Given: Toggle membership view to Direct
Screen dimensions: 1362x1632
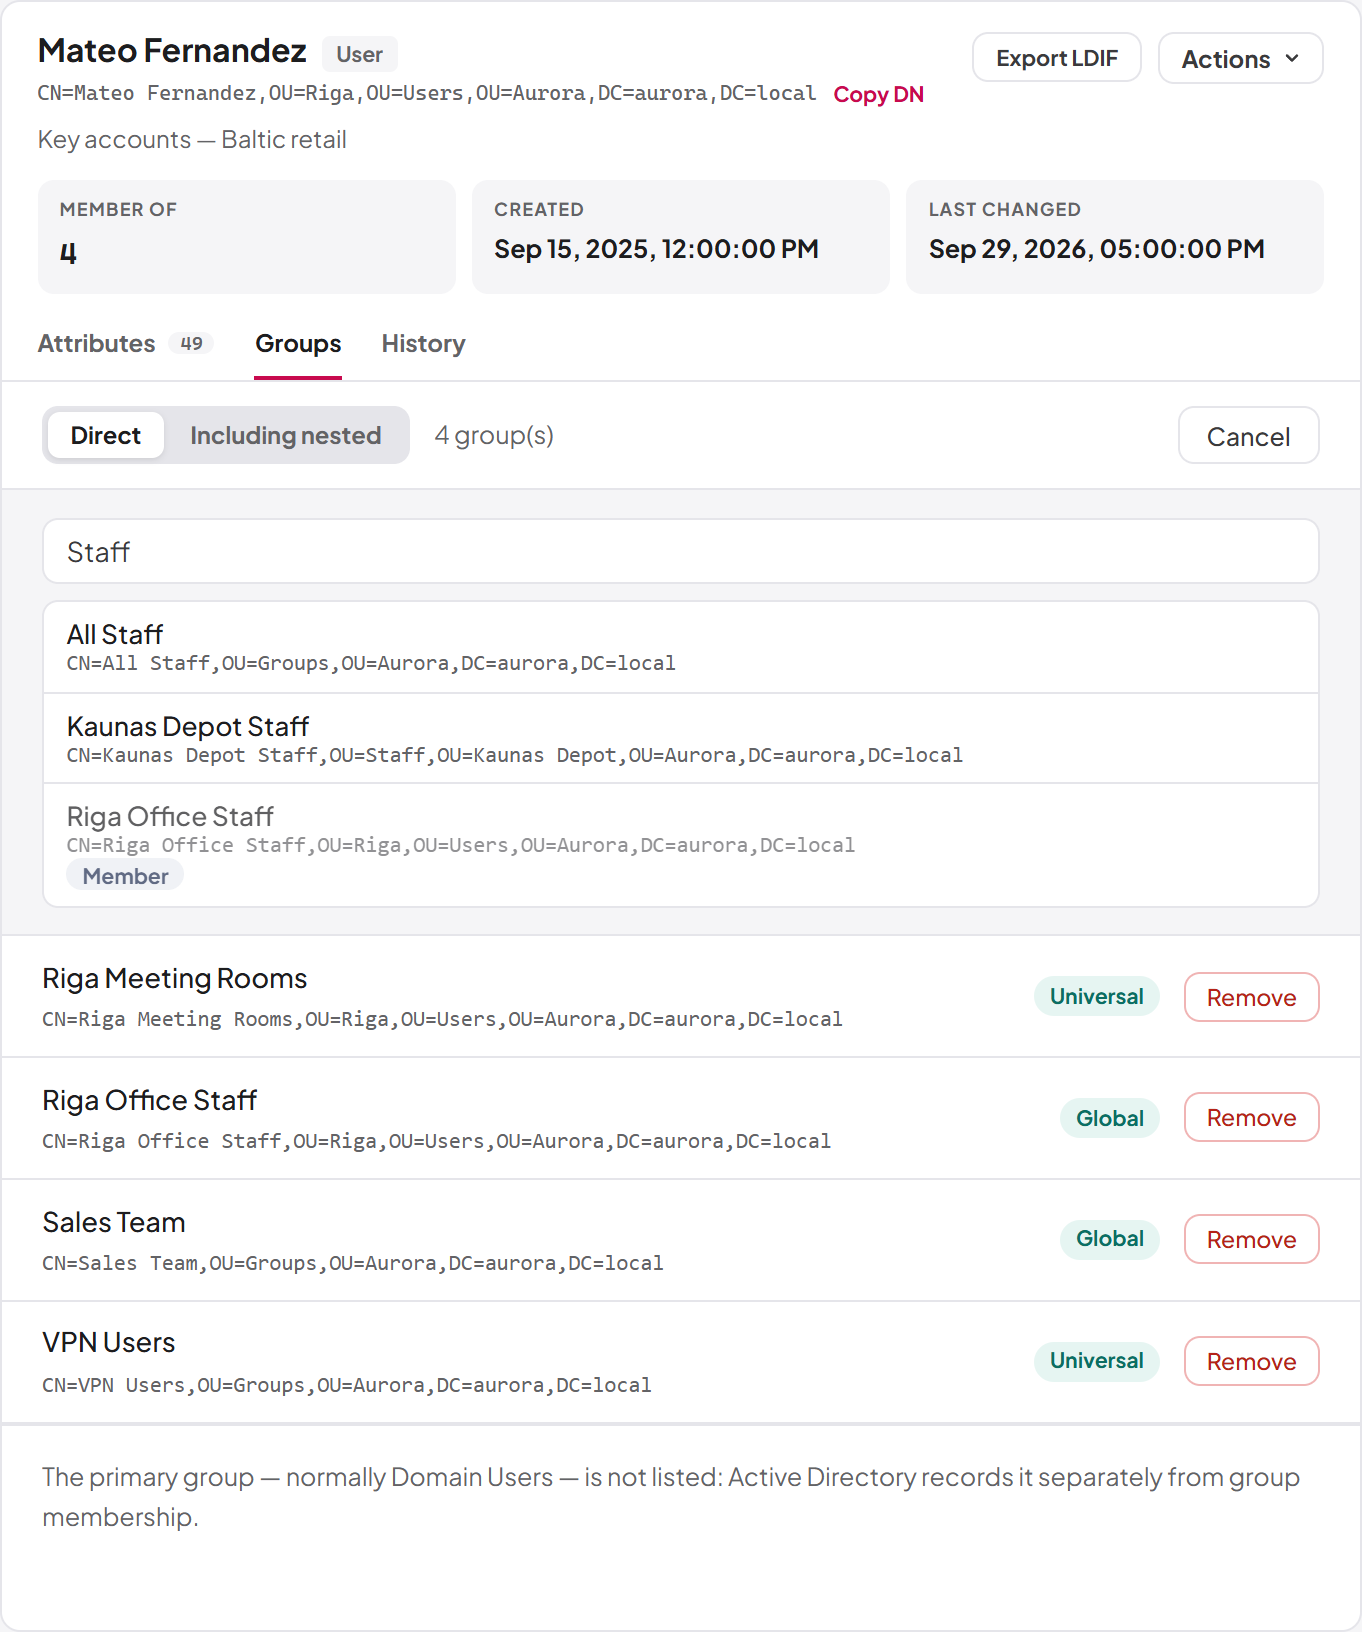Looking at the screenshot, I should [x=106, y=436].
